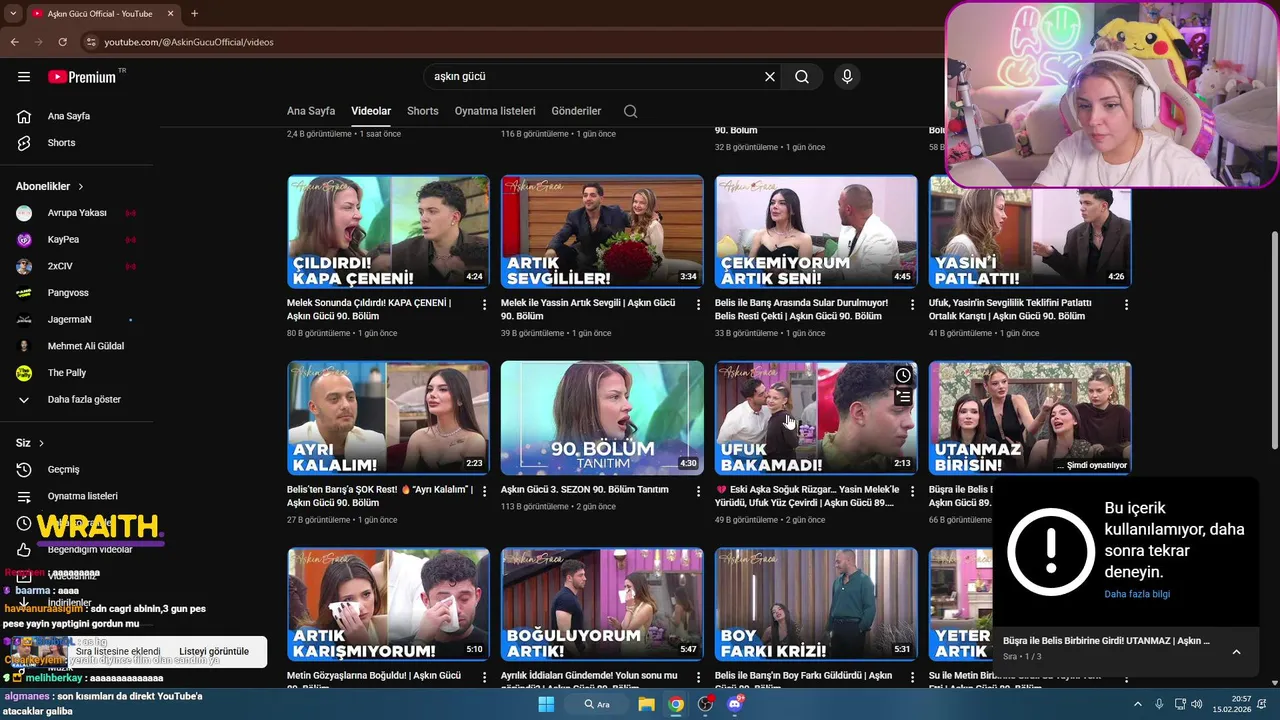Open Avrupa Yakası subscription
Viewport: 1280px width, 720px height.
coord(77,213)
